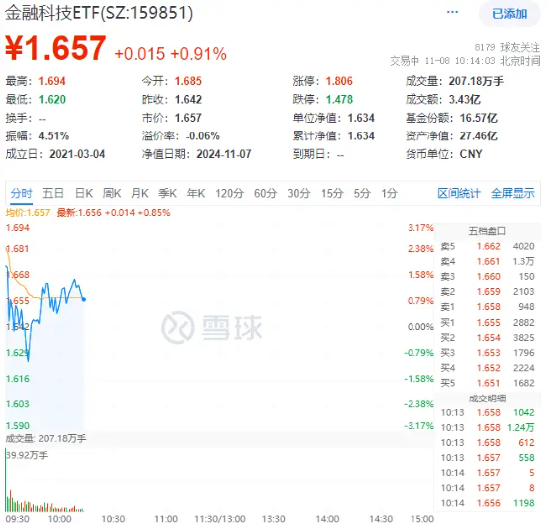Open the 1分 interval tab
Screen dimensions: 550x529
(389, 193)
